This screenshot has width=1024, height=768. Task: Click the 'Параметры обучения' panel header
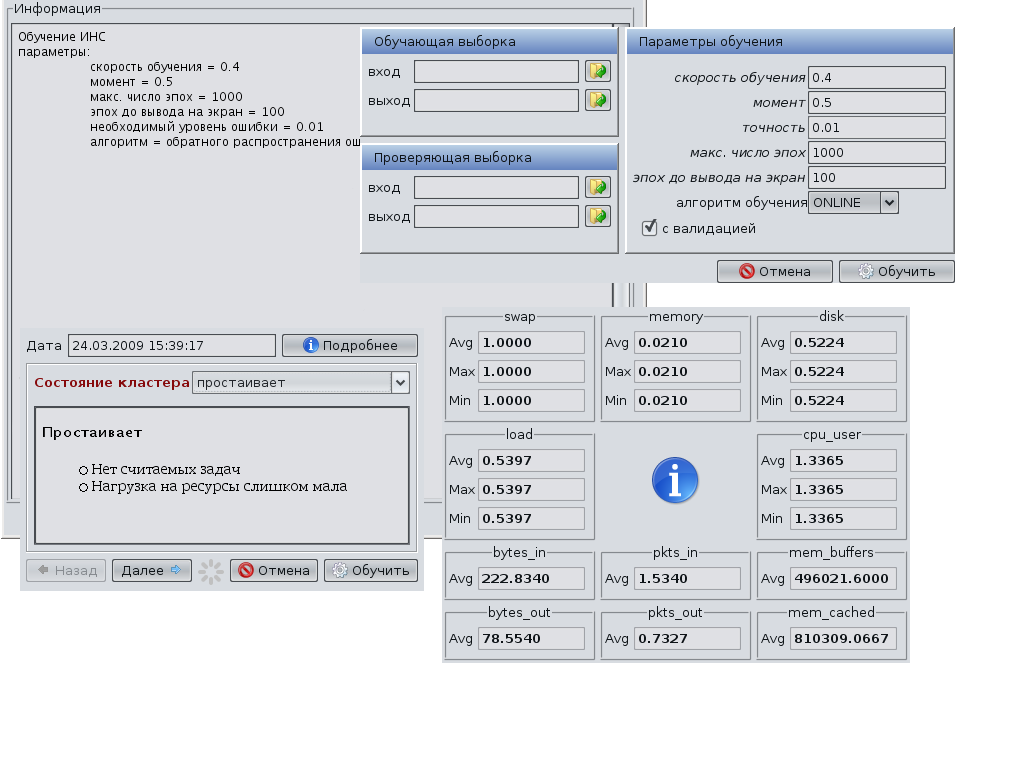pyautogui.click(x=790, y=42)
